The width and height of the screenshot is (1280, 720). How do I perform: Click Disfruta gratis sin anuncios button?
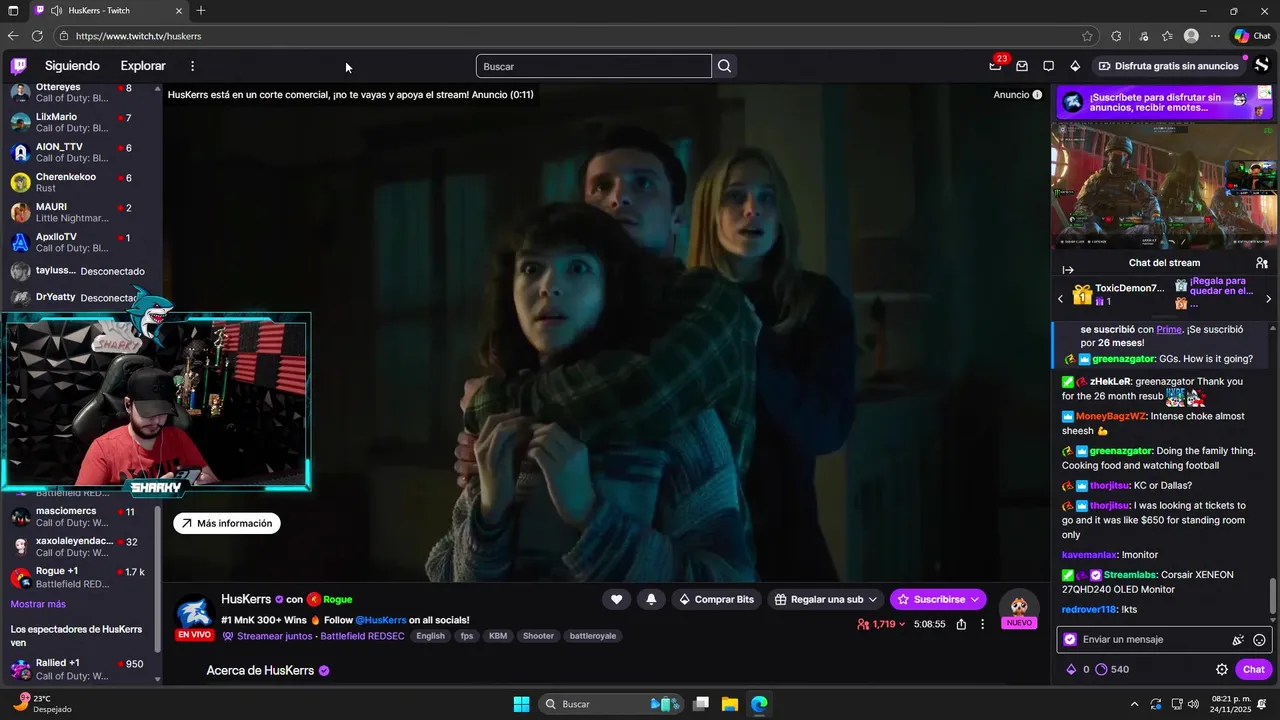pyautogui.click(x=1168, y=66)
